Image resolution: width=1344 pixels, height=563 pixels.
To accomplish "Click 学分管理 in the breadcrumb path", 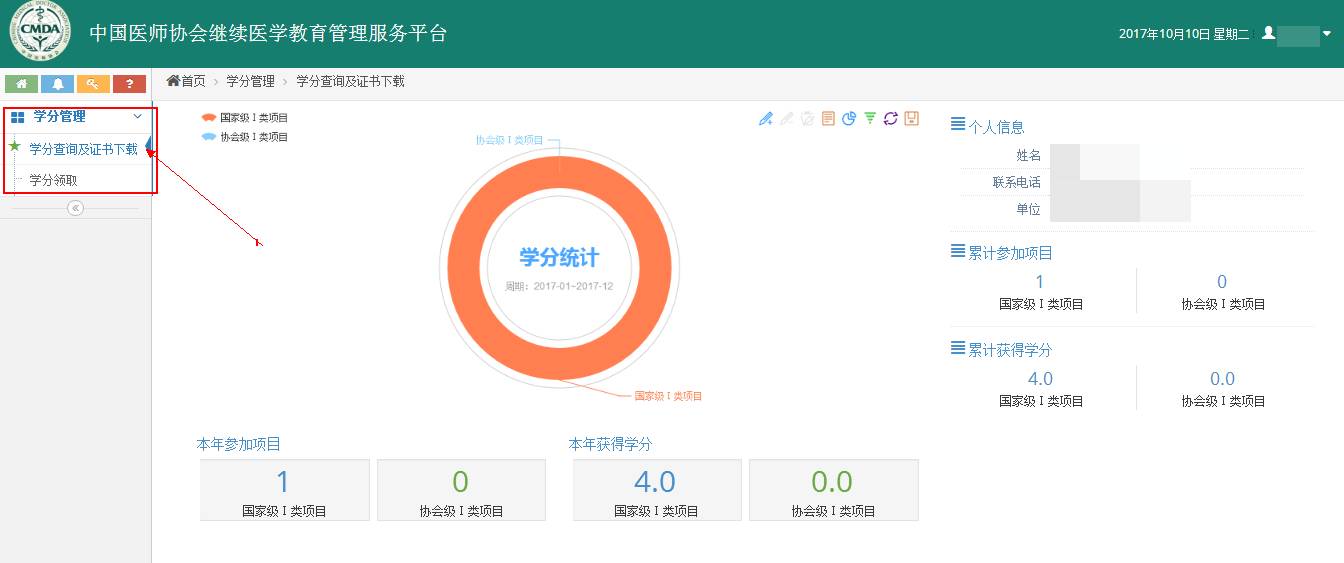I will (x=250, y=81).
